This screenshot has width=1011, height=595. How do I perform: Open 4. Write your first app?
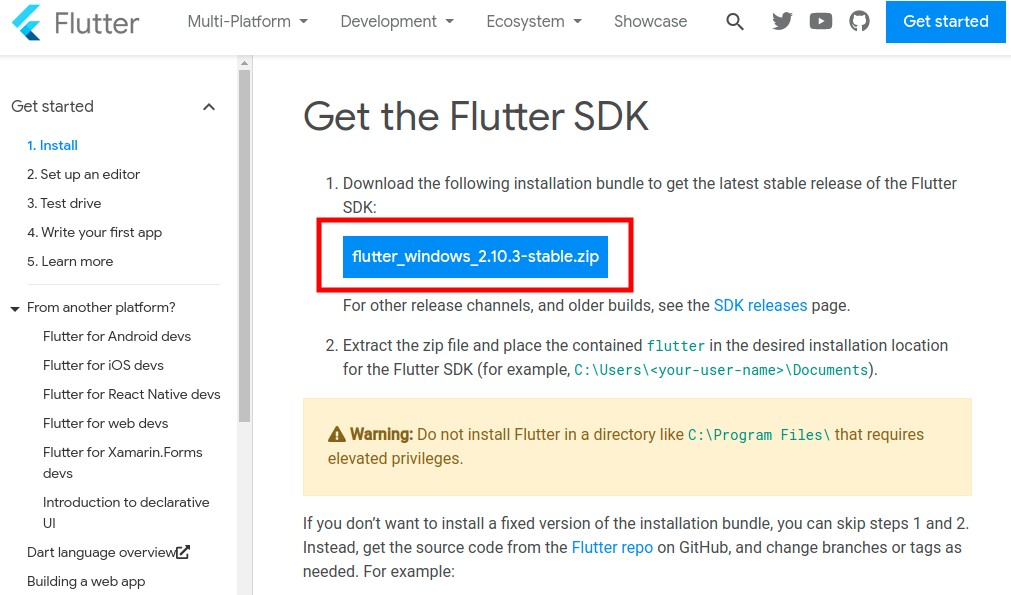(94, 232)
